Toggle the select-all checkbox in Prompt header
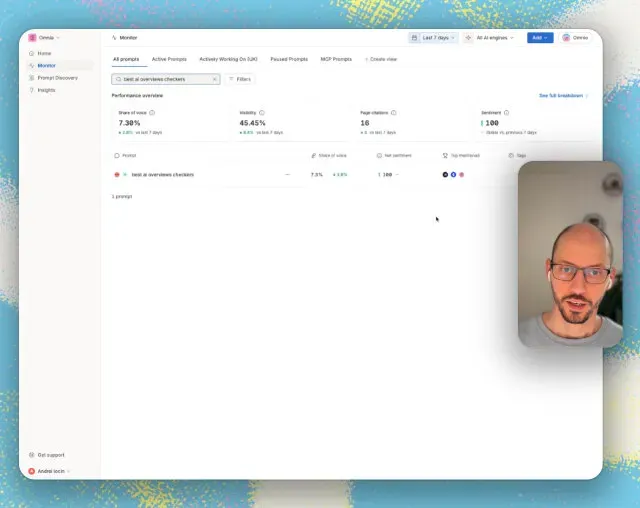The width and height of the screenshot is (640, 508). [117, 155]
